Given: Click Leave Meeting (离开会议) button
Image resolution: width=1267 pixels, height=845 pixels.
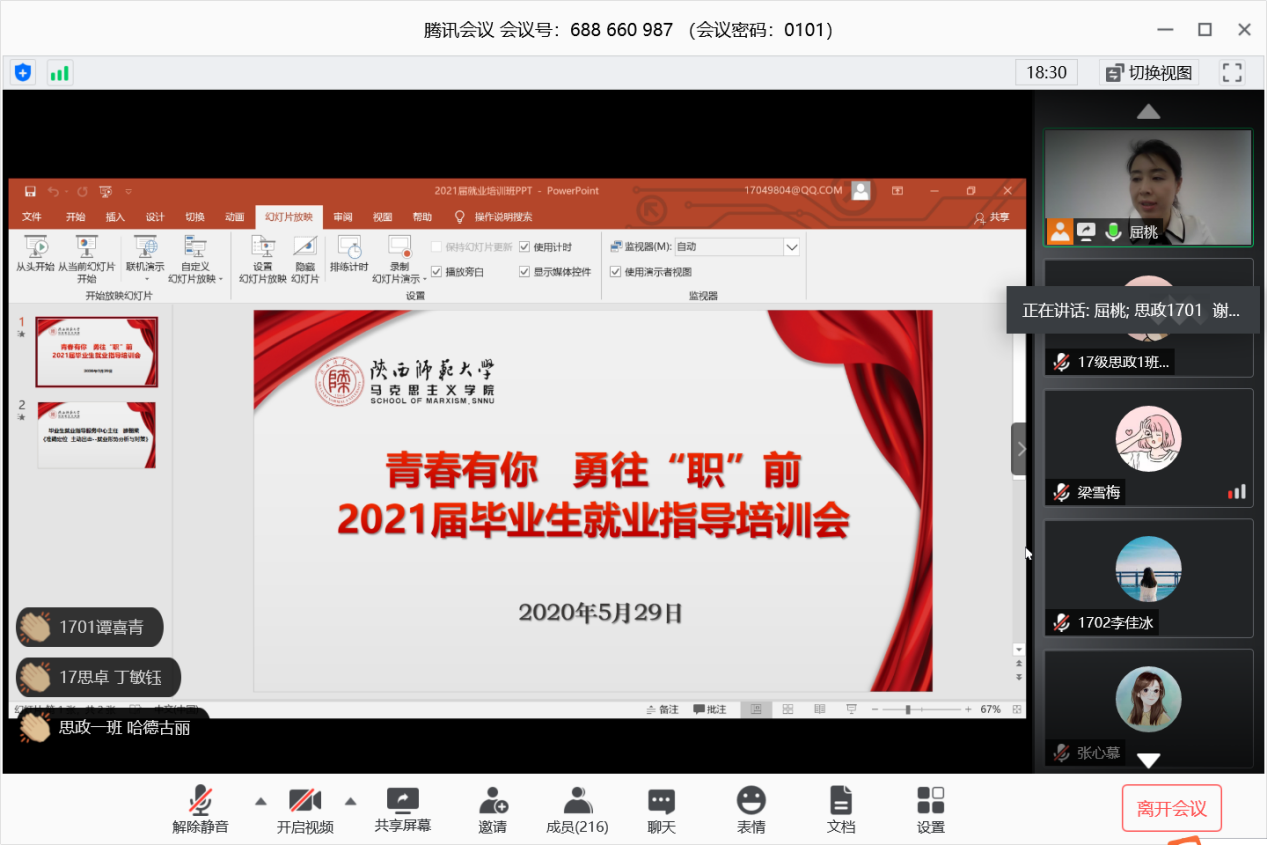Looking at the screenshot, I should 1172,809.
